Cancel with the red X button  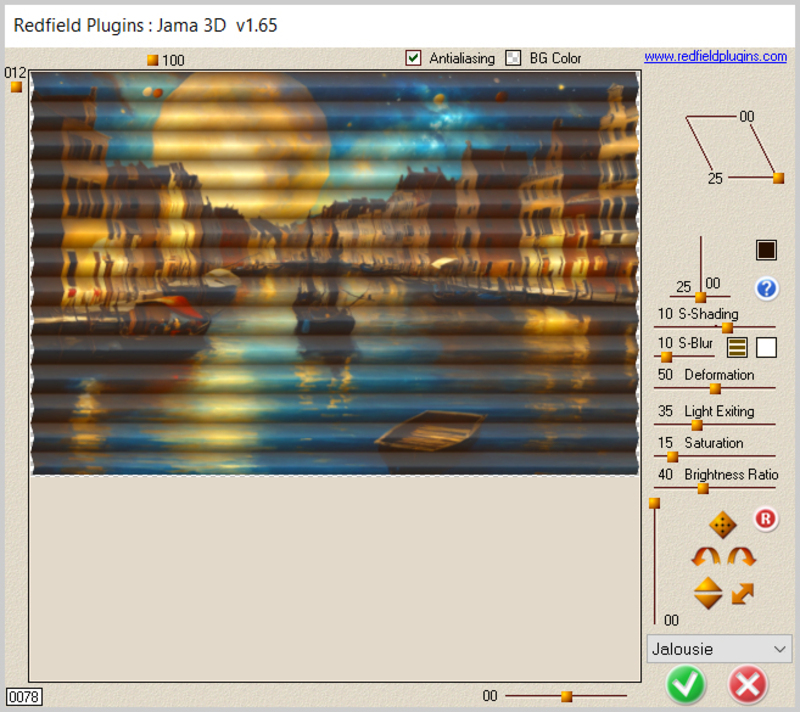(x=747, y=685)
